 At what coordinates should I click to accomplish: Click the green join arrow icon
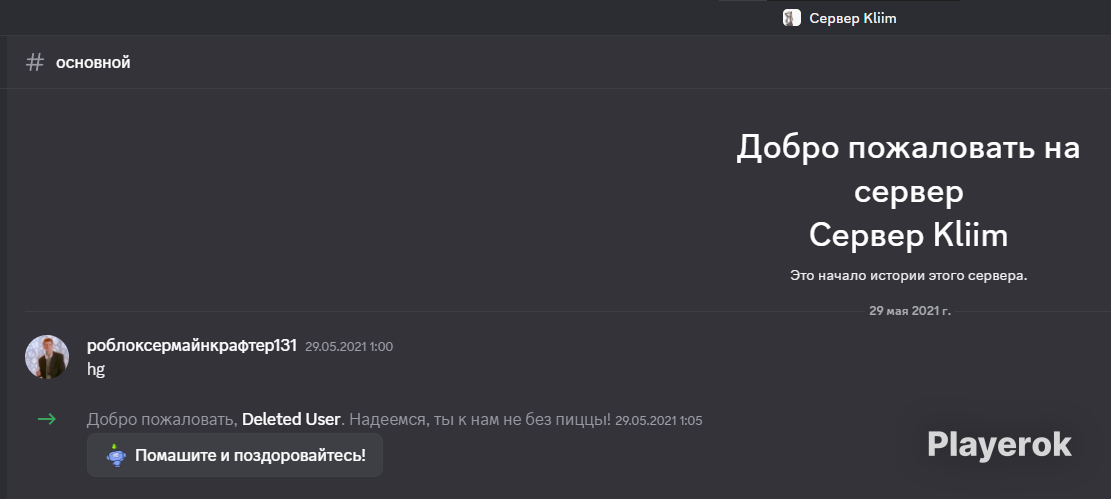(x=47, y=419)
